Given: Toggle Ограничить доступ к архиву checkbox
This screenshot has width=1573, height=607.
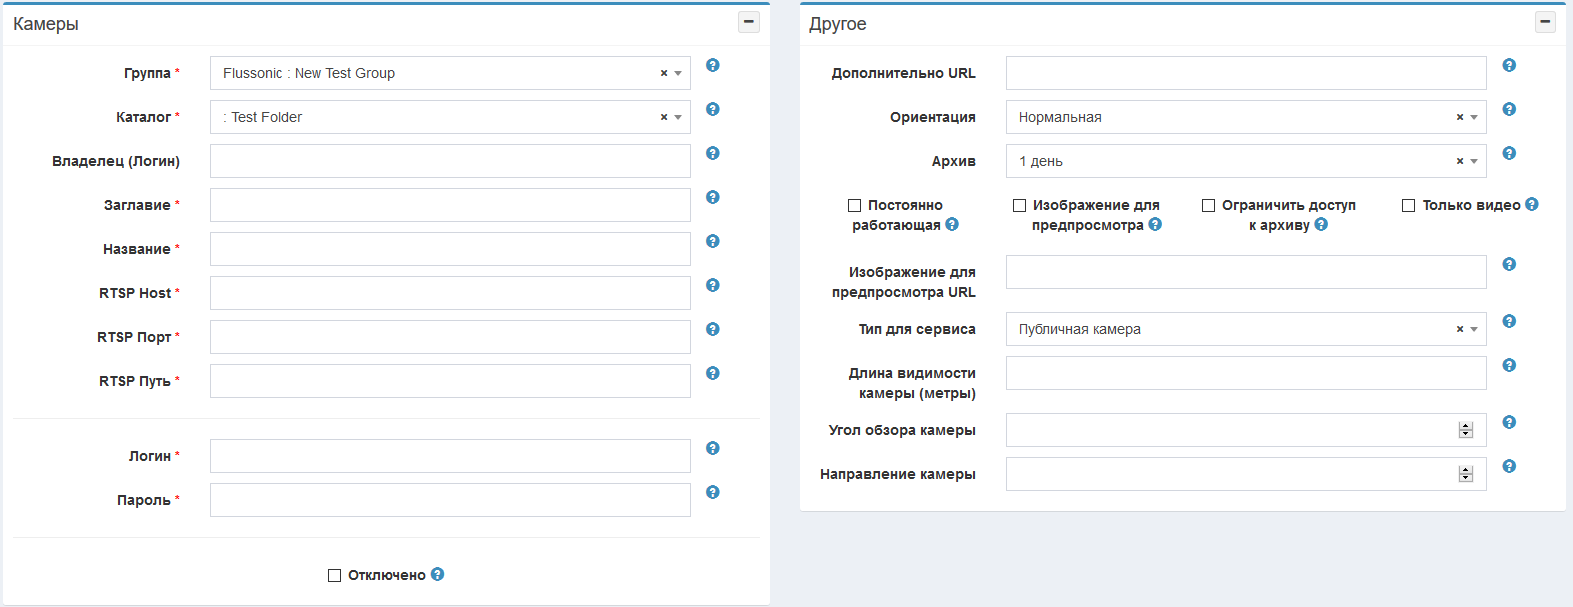Looking at the screenshot, I should pos(1208,205).
